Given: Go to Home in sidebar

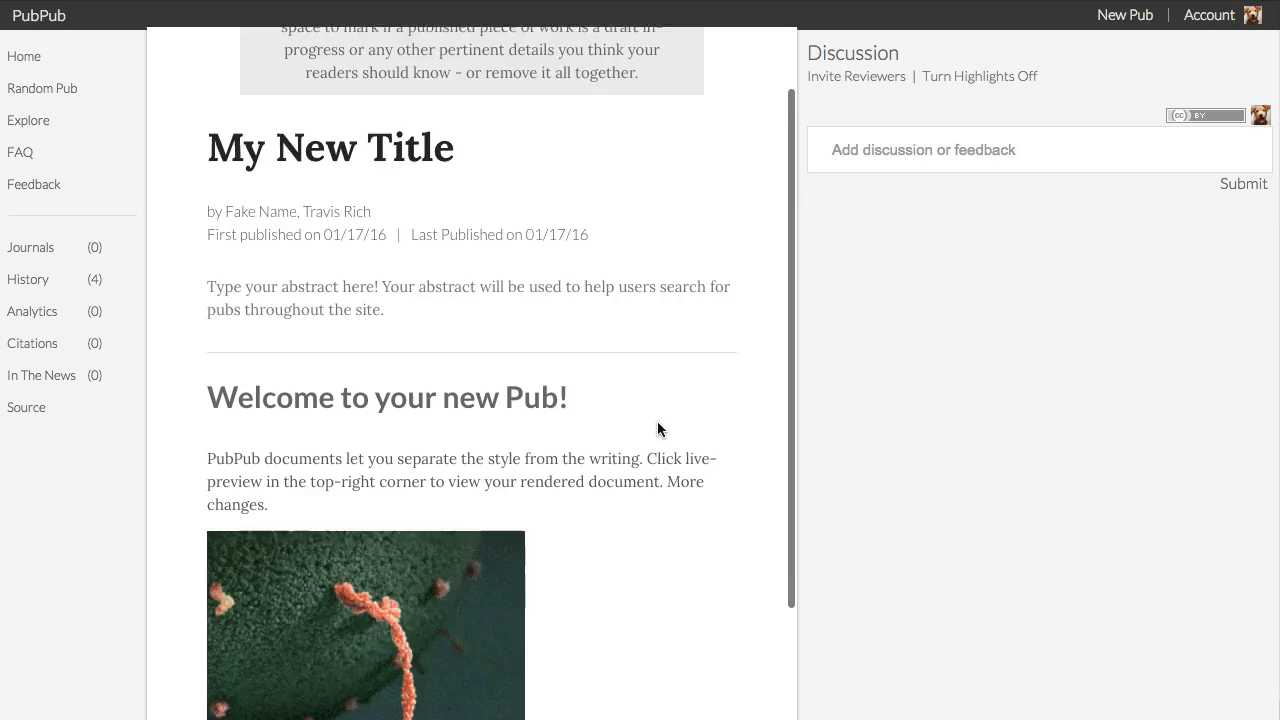Looking at the screenshot, I should coord(24,56).
